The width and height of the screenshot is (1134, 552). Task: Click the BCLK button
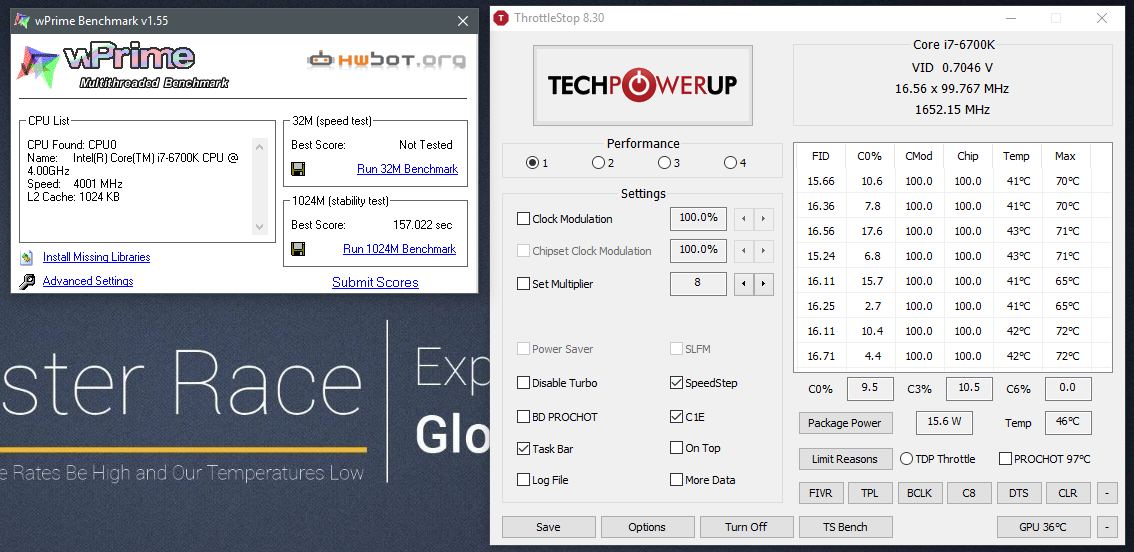tap(919, 493)
